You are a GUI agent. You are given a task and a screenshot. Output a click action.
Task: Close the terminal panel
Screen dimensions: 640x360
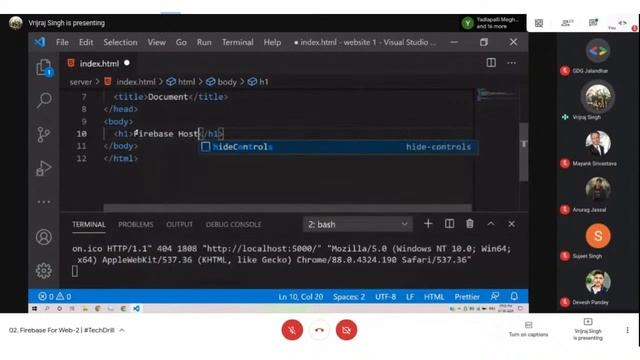click(511, 224)
